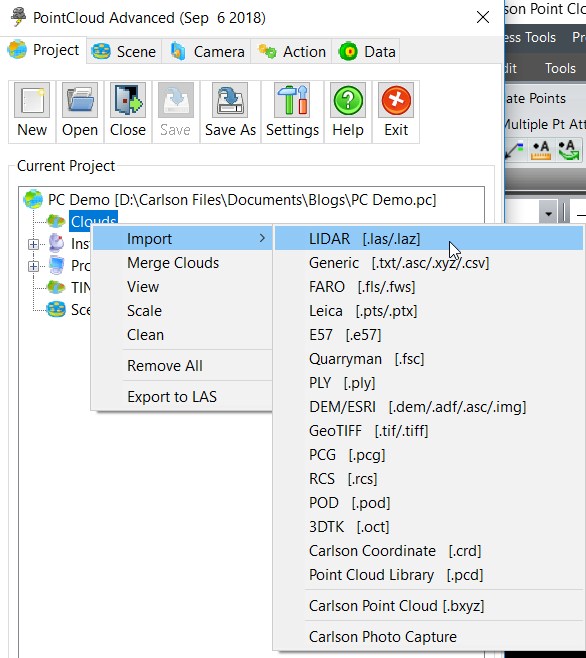
Task: Click the point text annotation icon in background window
Action: (x=541, y=151)
